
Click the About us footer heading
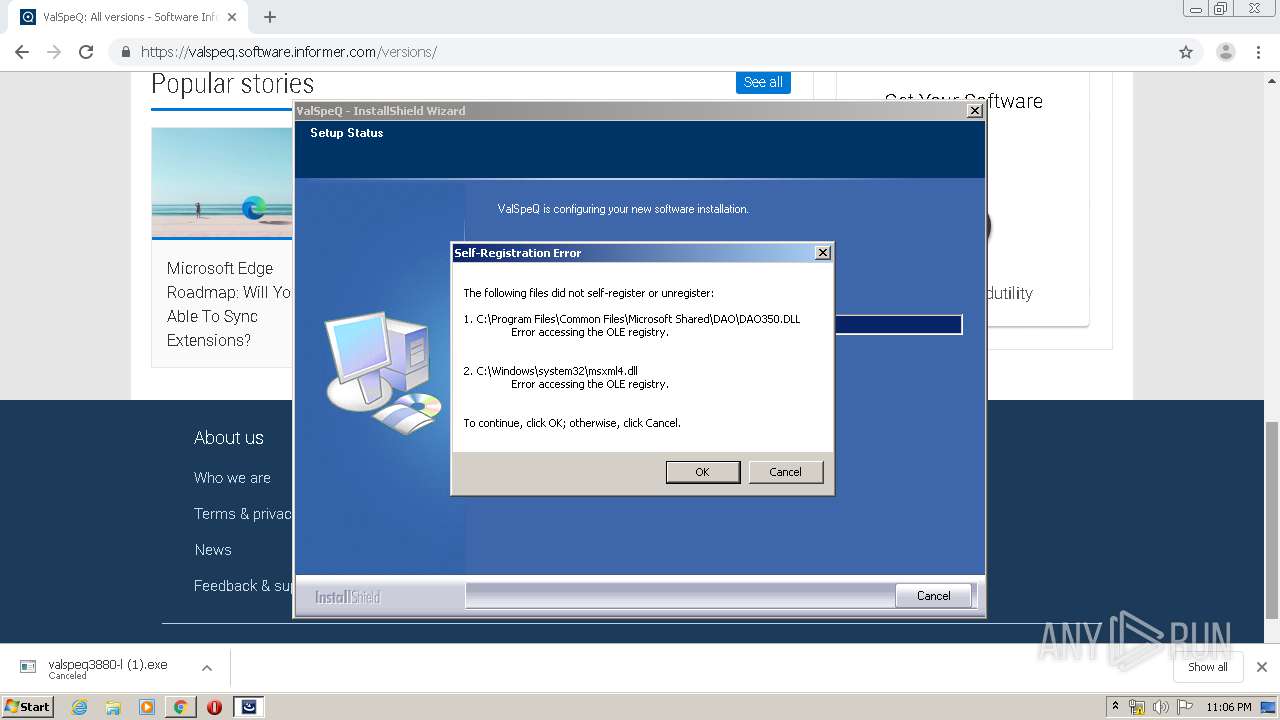(x=229, y=438)
